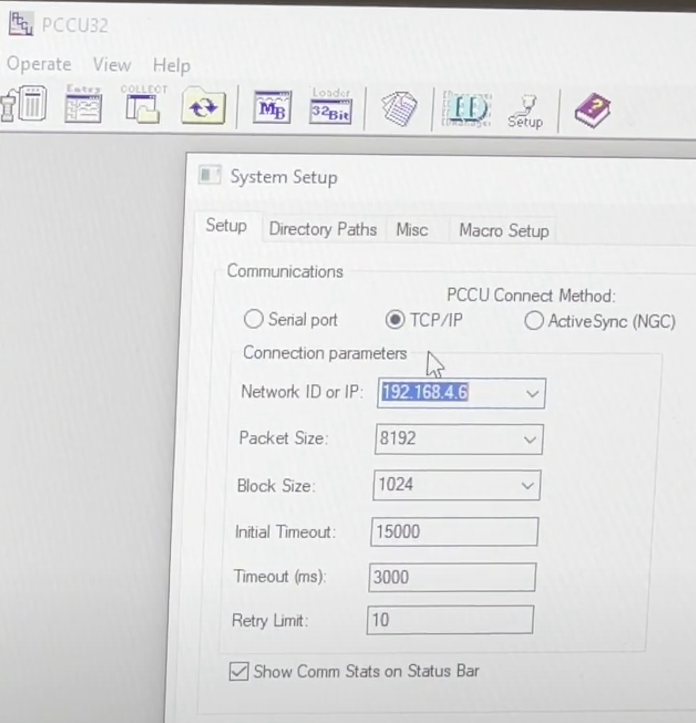Select the Serial port radio button
696x723 pixels.
254,319
